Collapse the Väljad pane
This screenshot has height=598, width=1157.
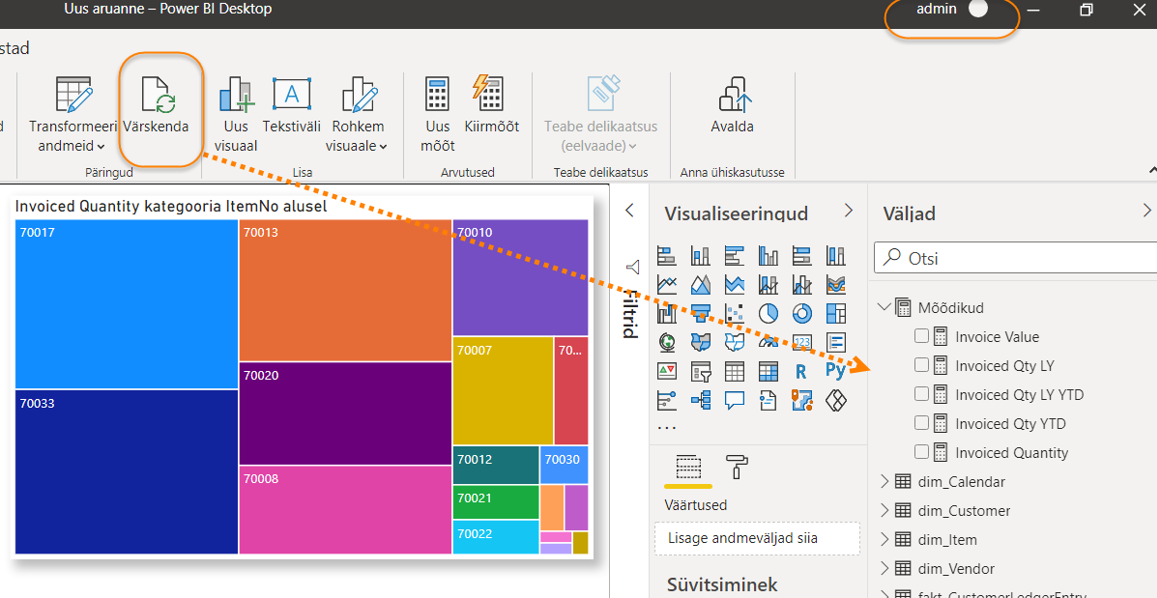click(1147, 209)
